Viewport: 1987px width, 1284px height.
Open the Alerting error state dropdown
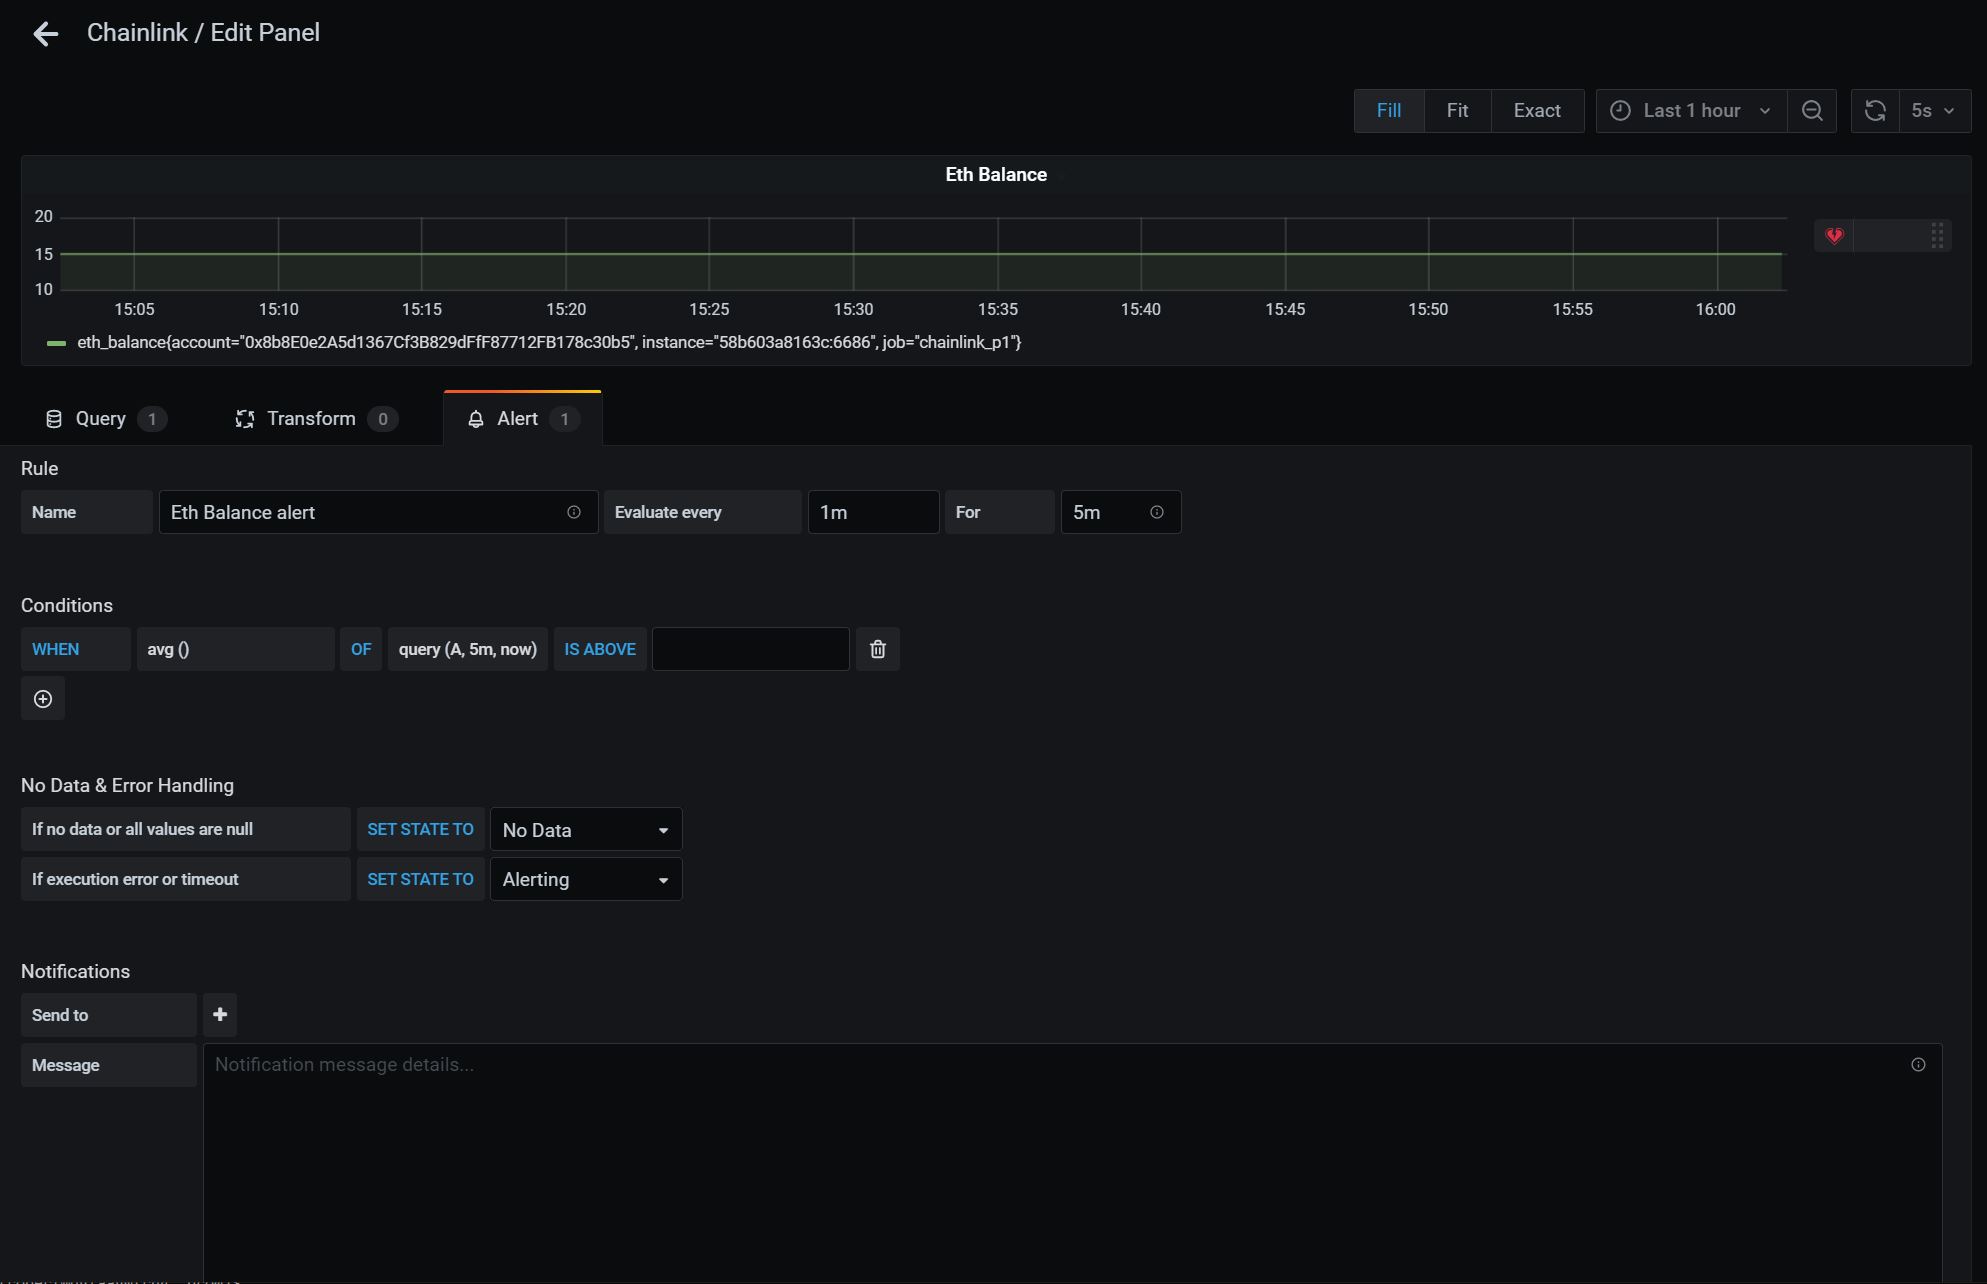[586, 880]
